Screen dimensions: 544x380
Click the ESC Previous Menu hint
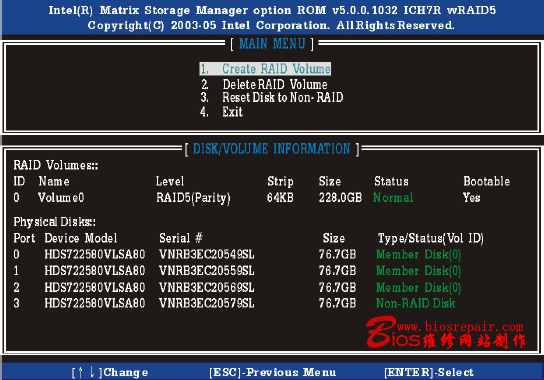tap(273, 372)
